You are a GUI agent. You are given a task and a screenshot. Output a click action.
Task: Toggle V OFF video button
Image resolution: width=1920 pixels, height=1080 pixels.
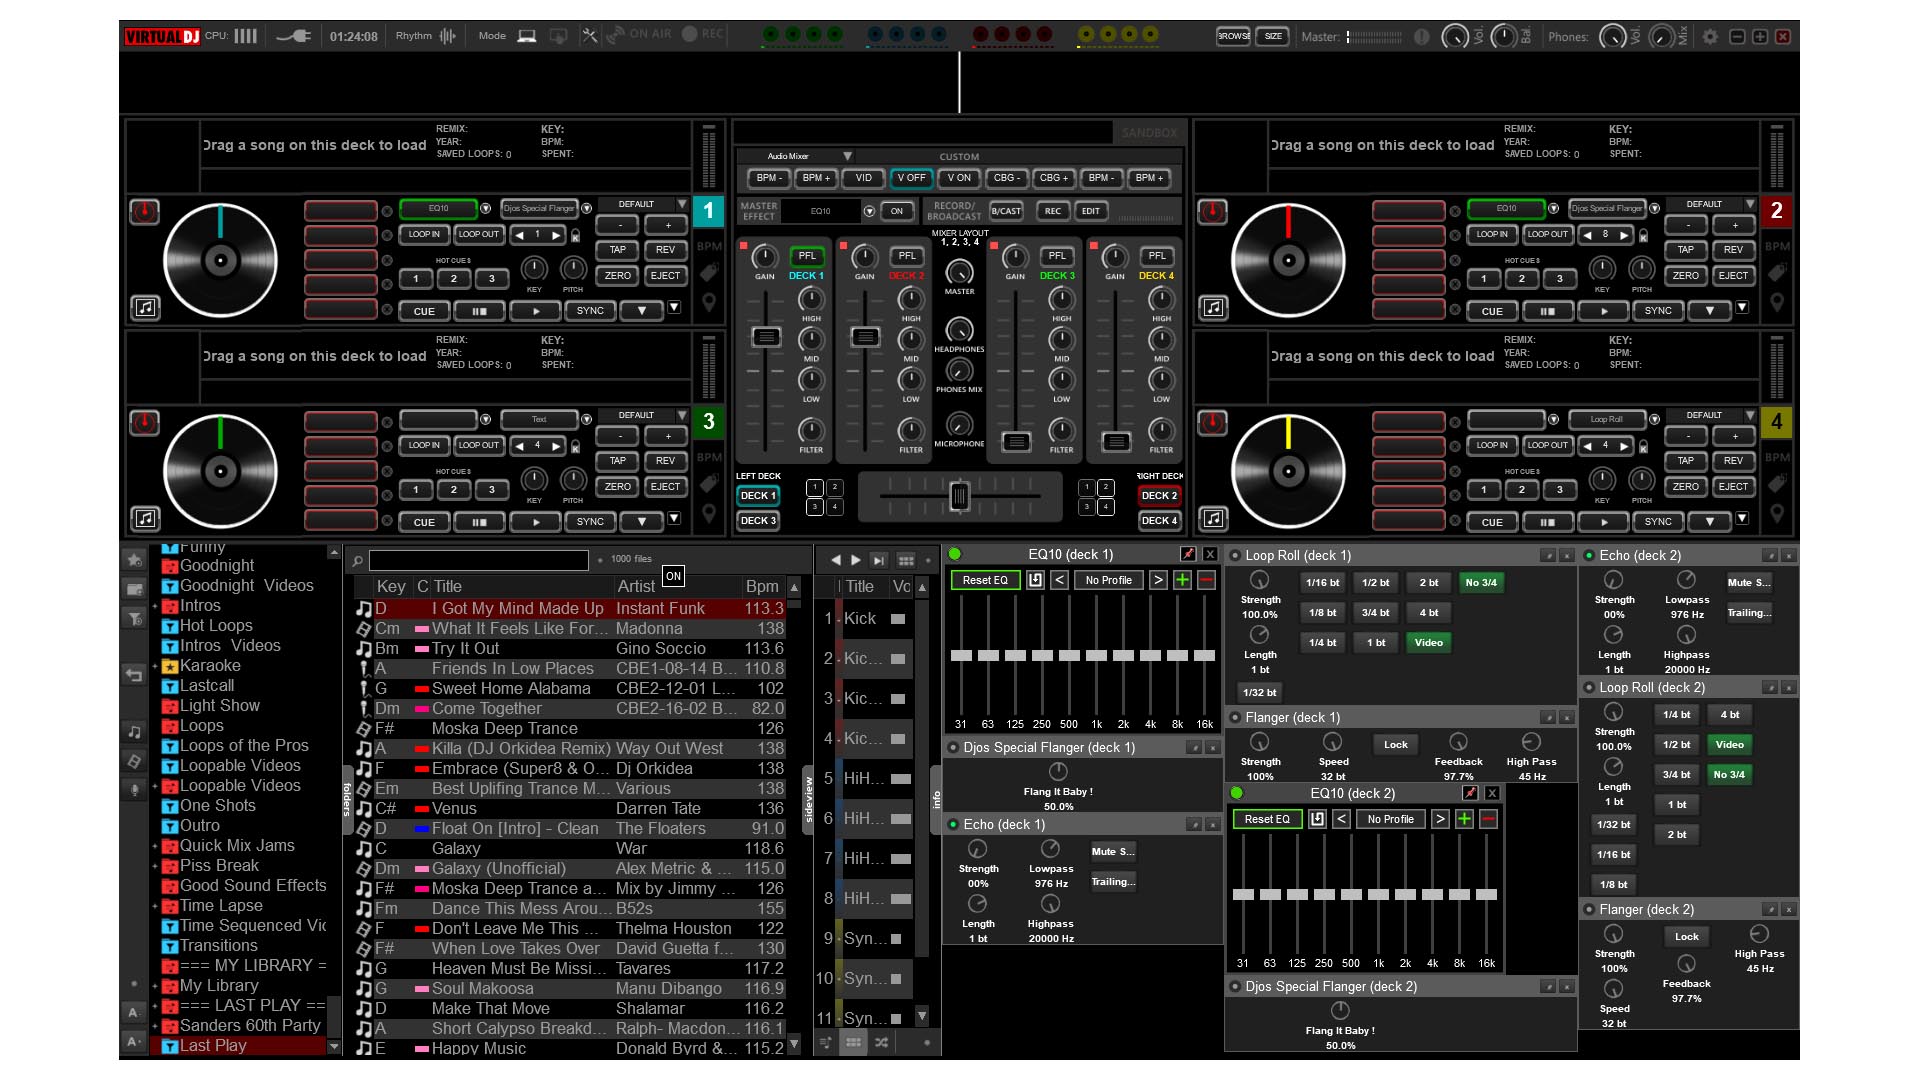[911, 178]
